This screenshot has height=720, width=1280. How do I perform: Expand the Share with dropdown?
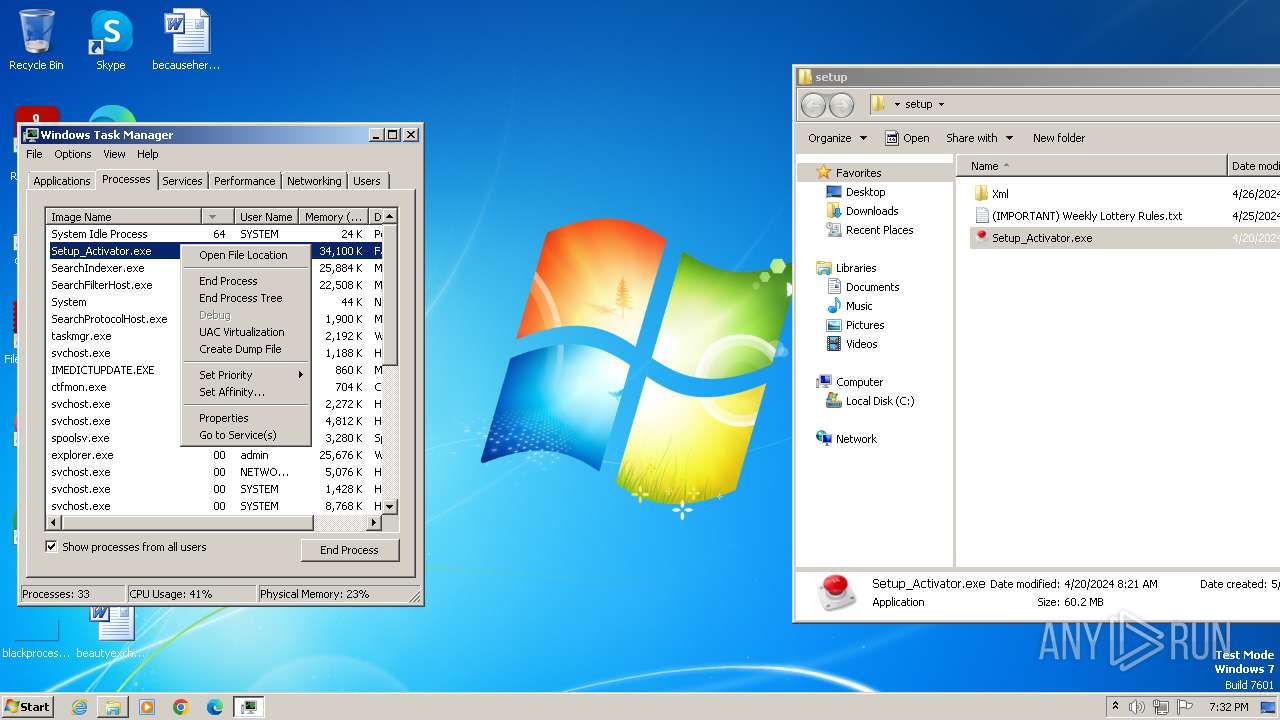point(980,138)
